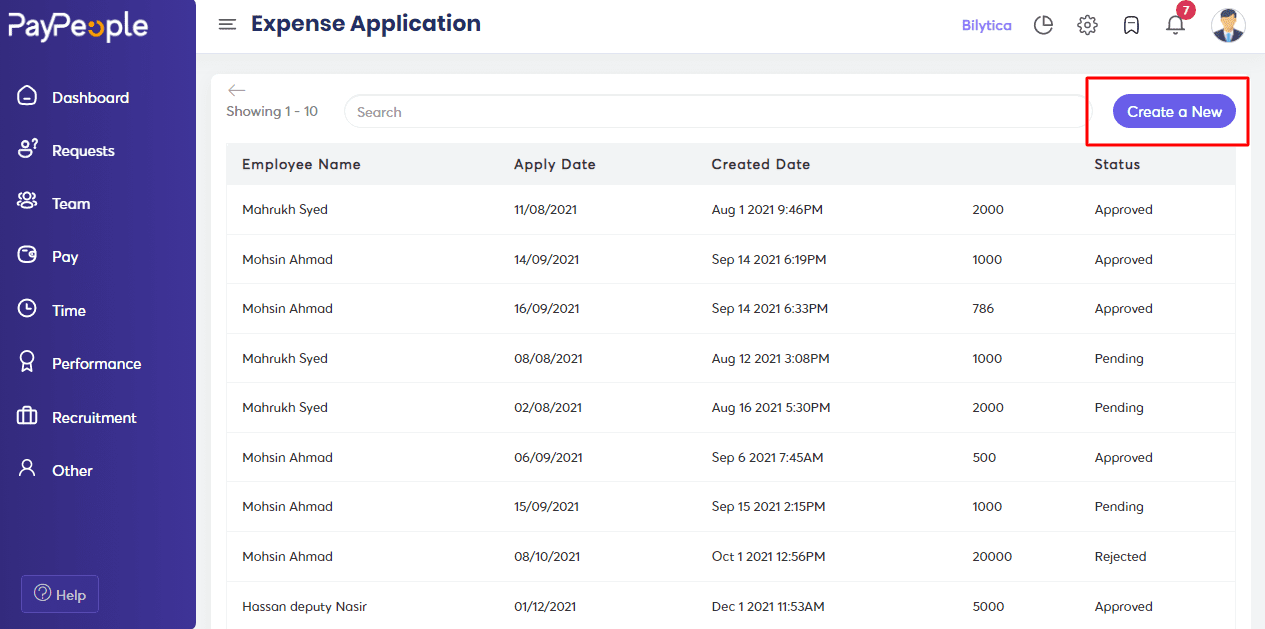Click the Status column header
The height and width of the screenshot is (629, 1265).
[x=1117, y=164]
